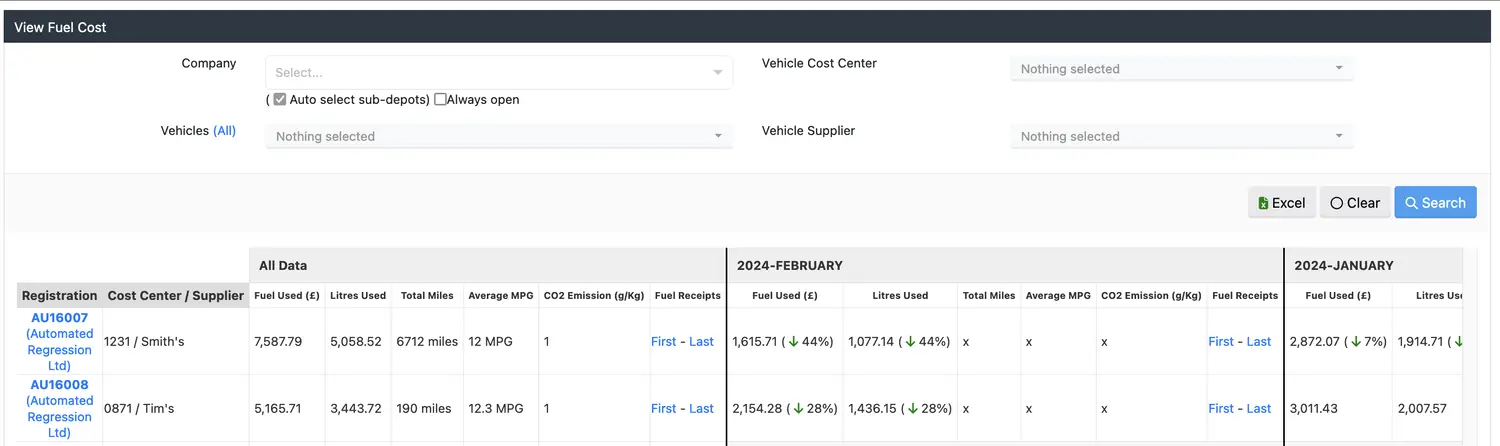The height and width of the screenshot is (446, 1500).
Task: Open vehicle AU16007 registration link
Action: click(60, 318)
